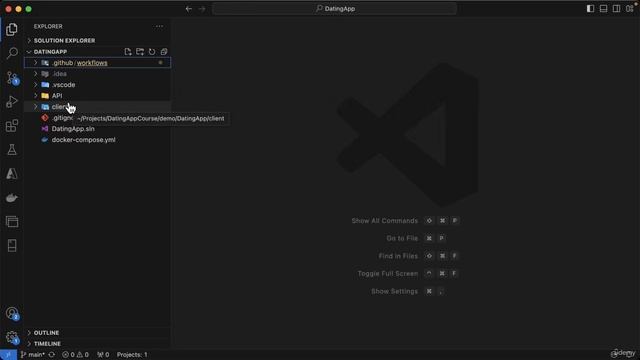Click the ports forwarded 0 indicator
The image size is (640, 360).
tap(103, 355)
